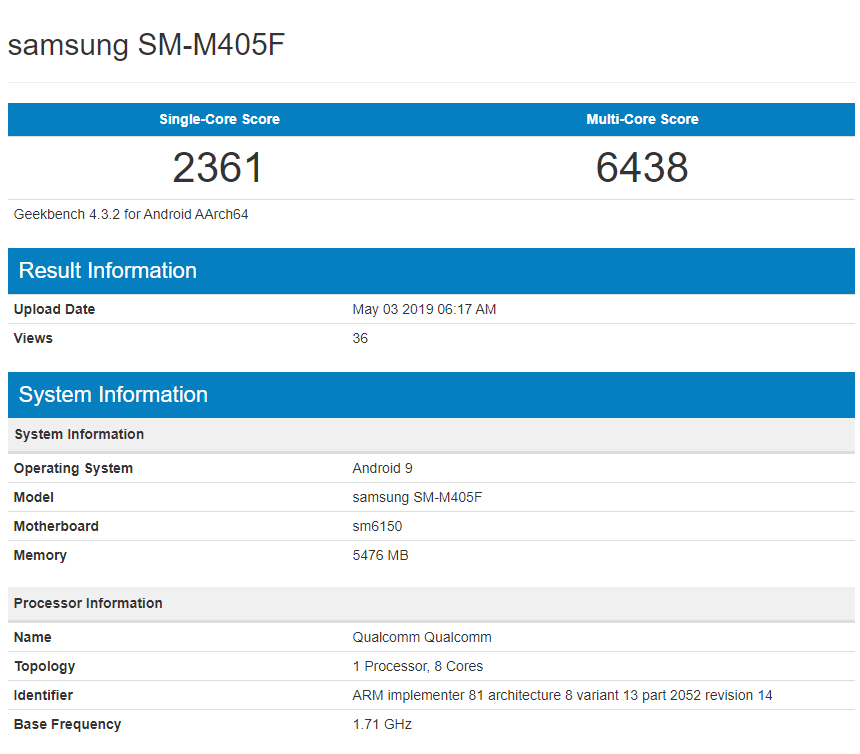Viewport: 860px width, 754px height.
Task: Click the Operating System value Android 9
Action: pyautogui.click(x=382, y=468)
